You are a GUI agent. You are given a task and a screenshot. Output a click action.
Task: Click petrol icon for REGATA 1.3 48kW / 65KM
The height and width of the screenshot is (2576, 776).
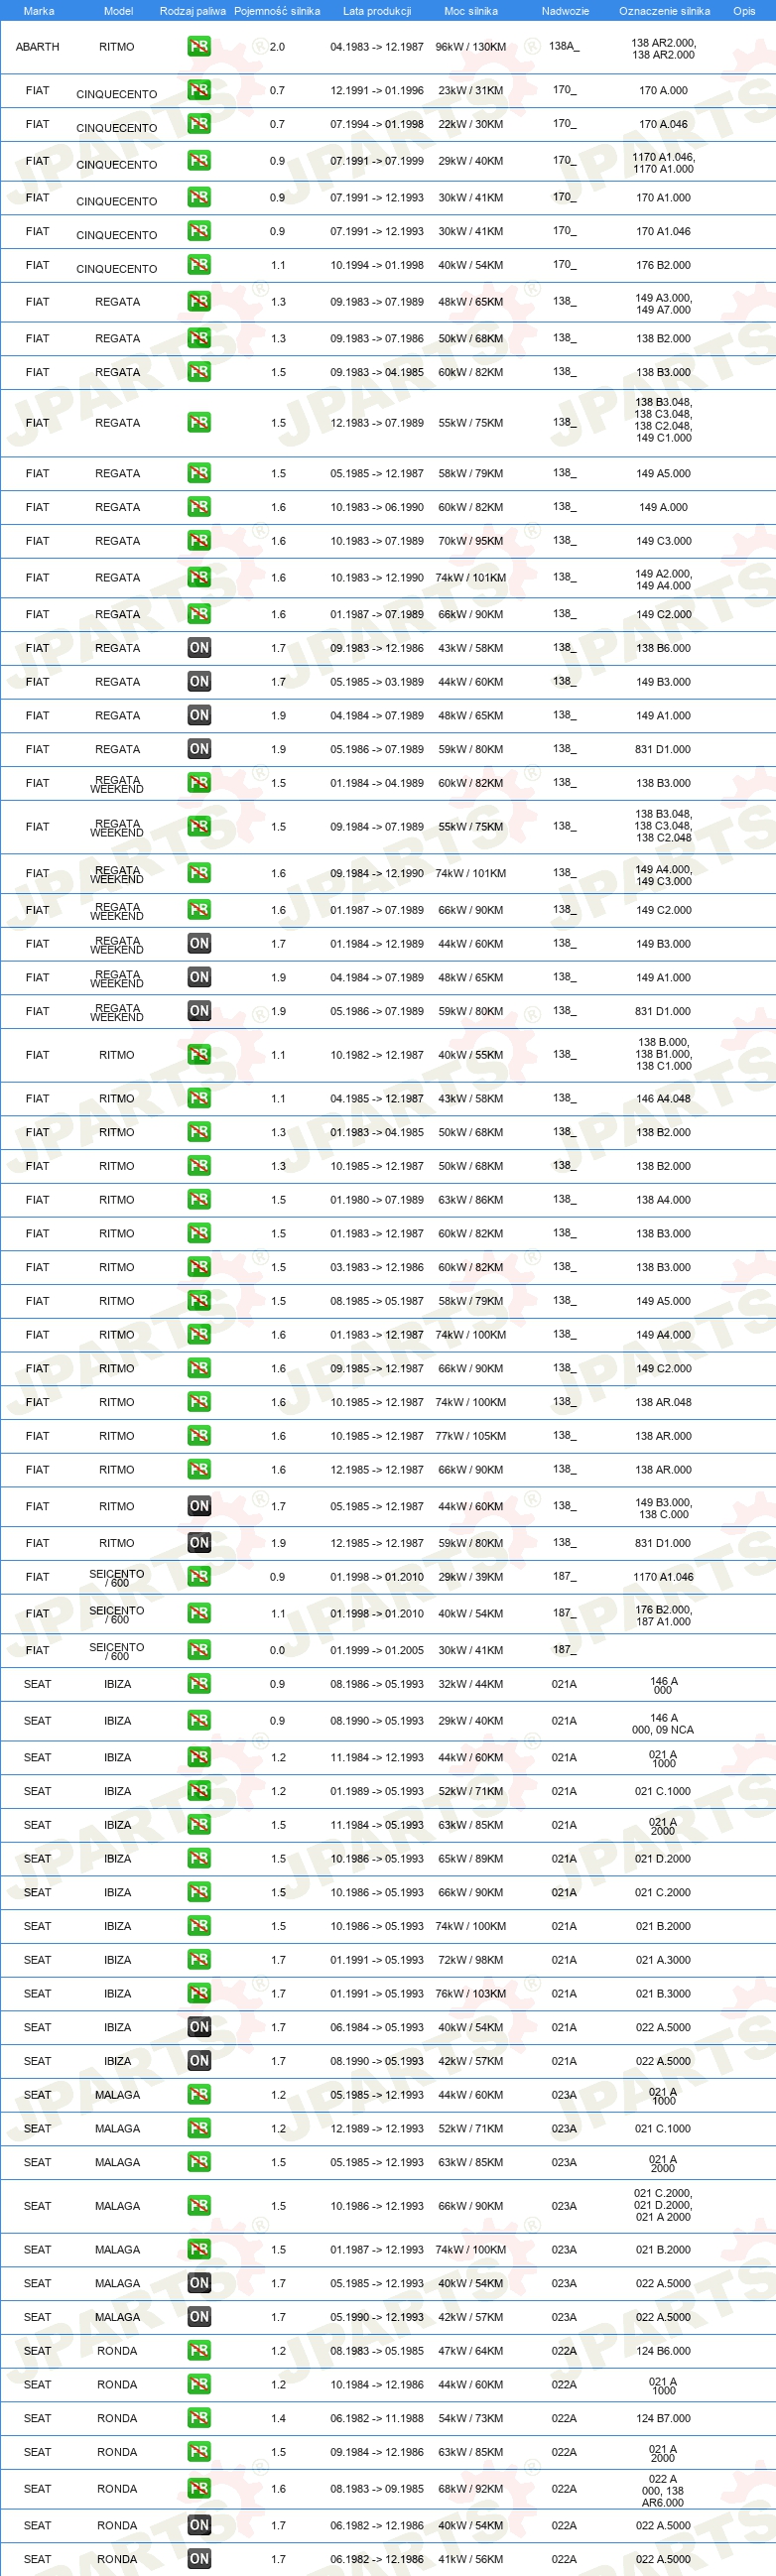(x=199, y=301)
